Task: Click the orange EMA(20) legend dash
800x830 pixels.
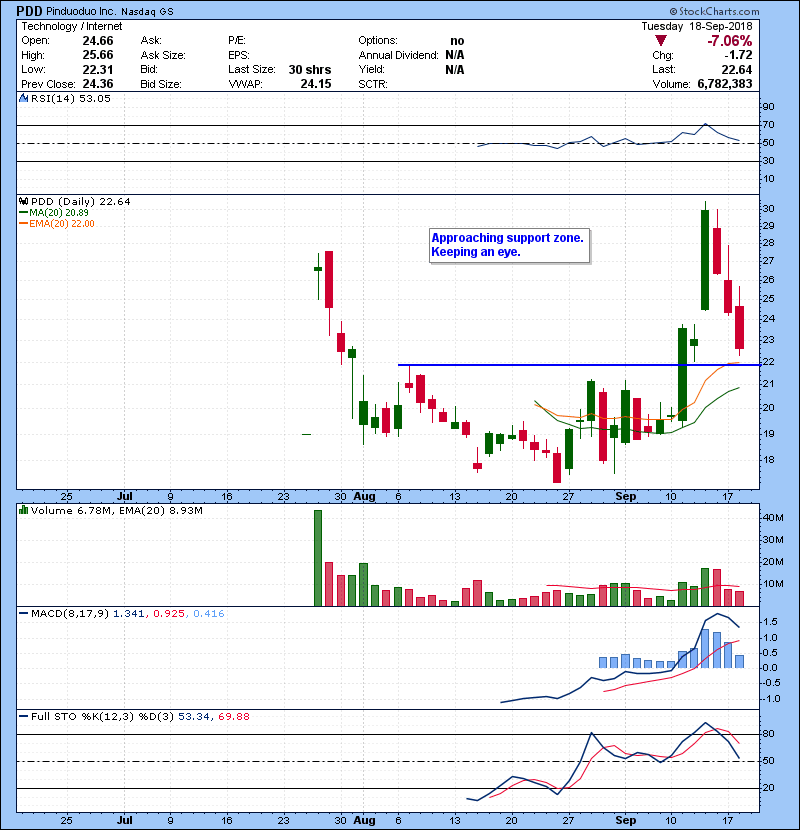Action: pyautogui.click(x=23, y=224)
